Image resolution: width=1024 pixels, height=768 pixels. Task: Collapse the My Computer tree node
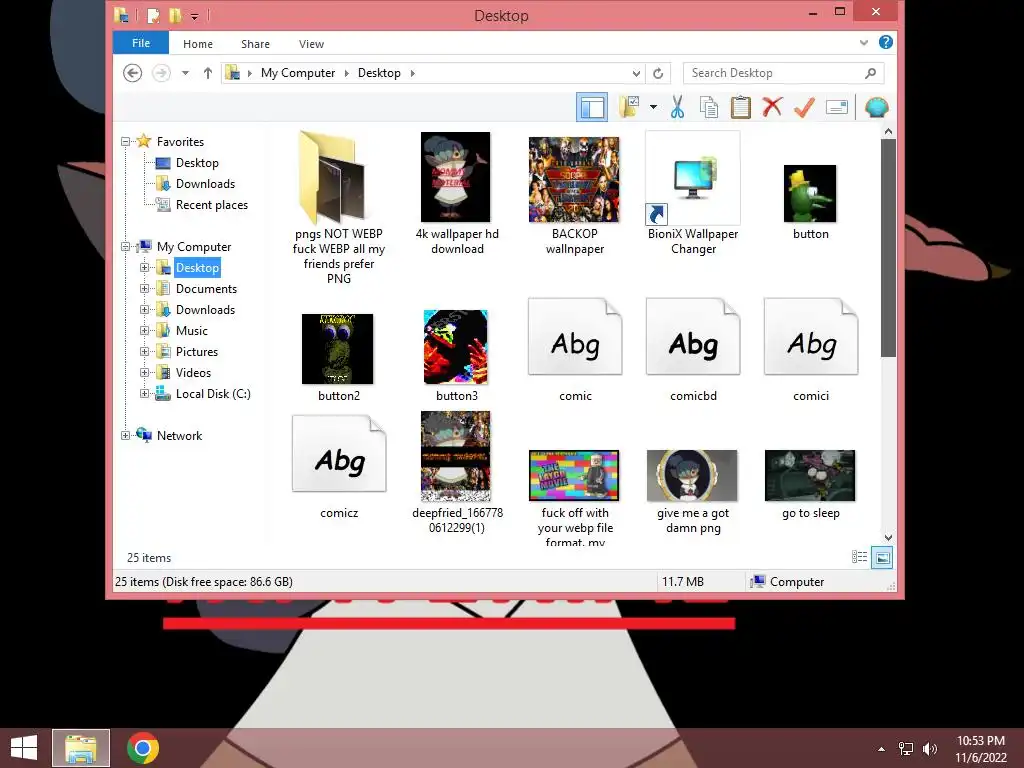click(x=125, y=247)
